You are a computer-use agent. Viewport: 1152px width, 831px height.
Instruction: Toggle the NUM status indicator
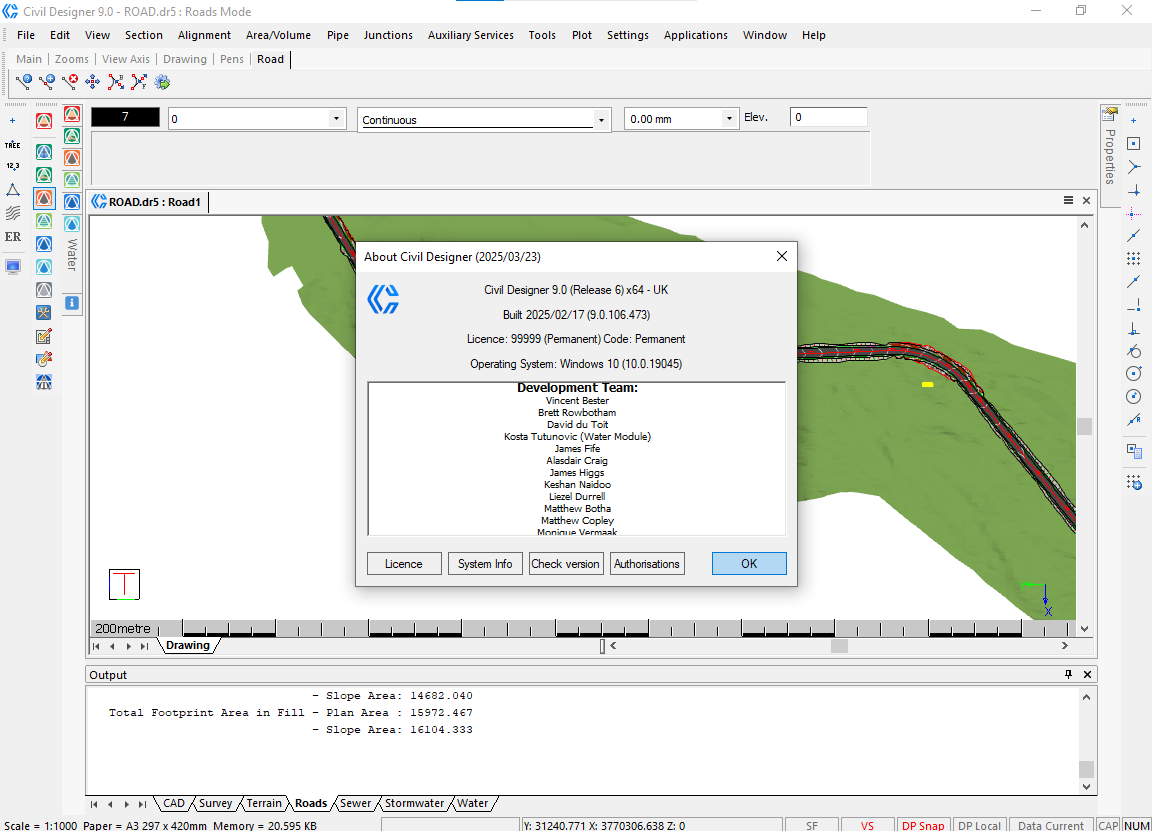point(1137,825)
